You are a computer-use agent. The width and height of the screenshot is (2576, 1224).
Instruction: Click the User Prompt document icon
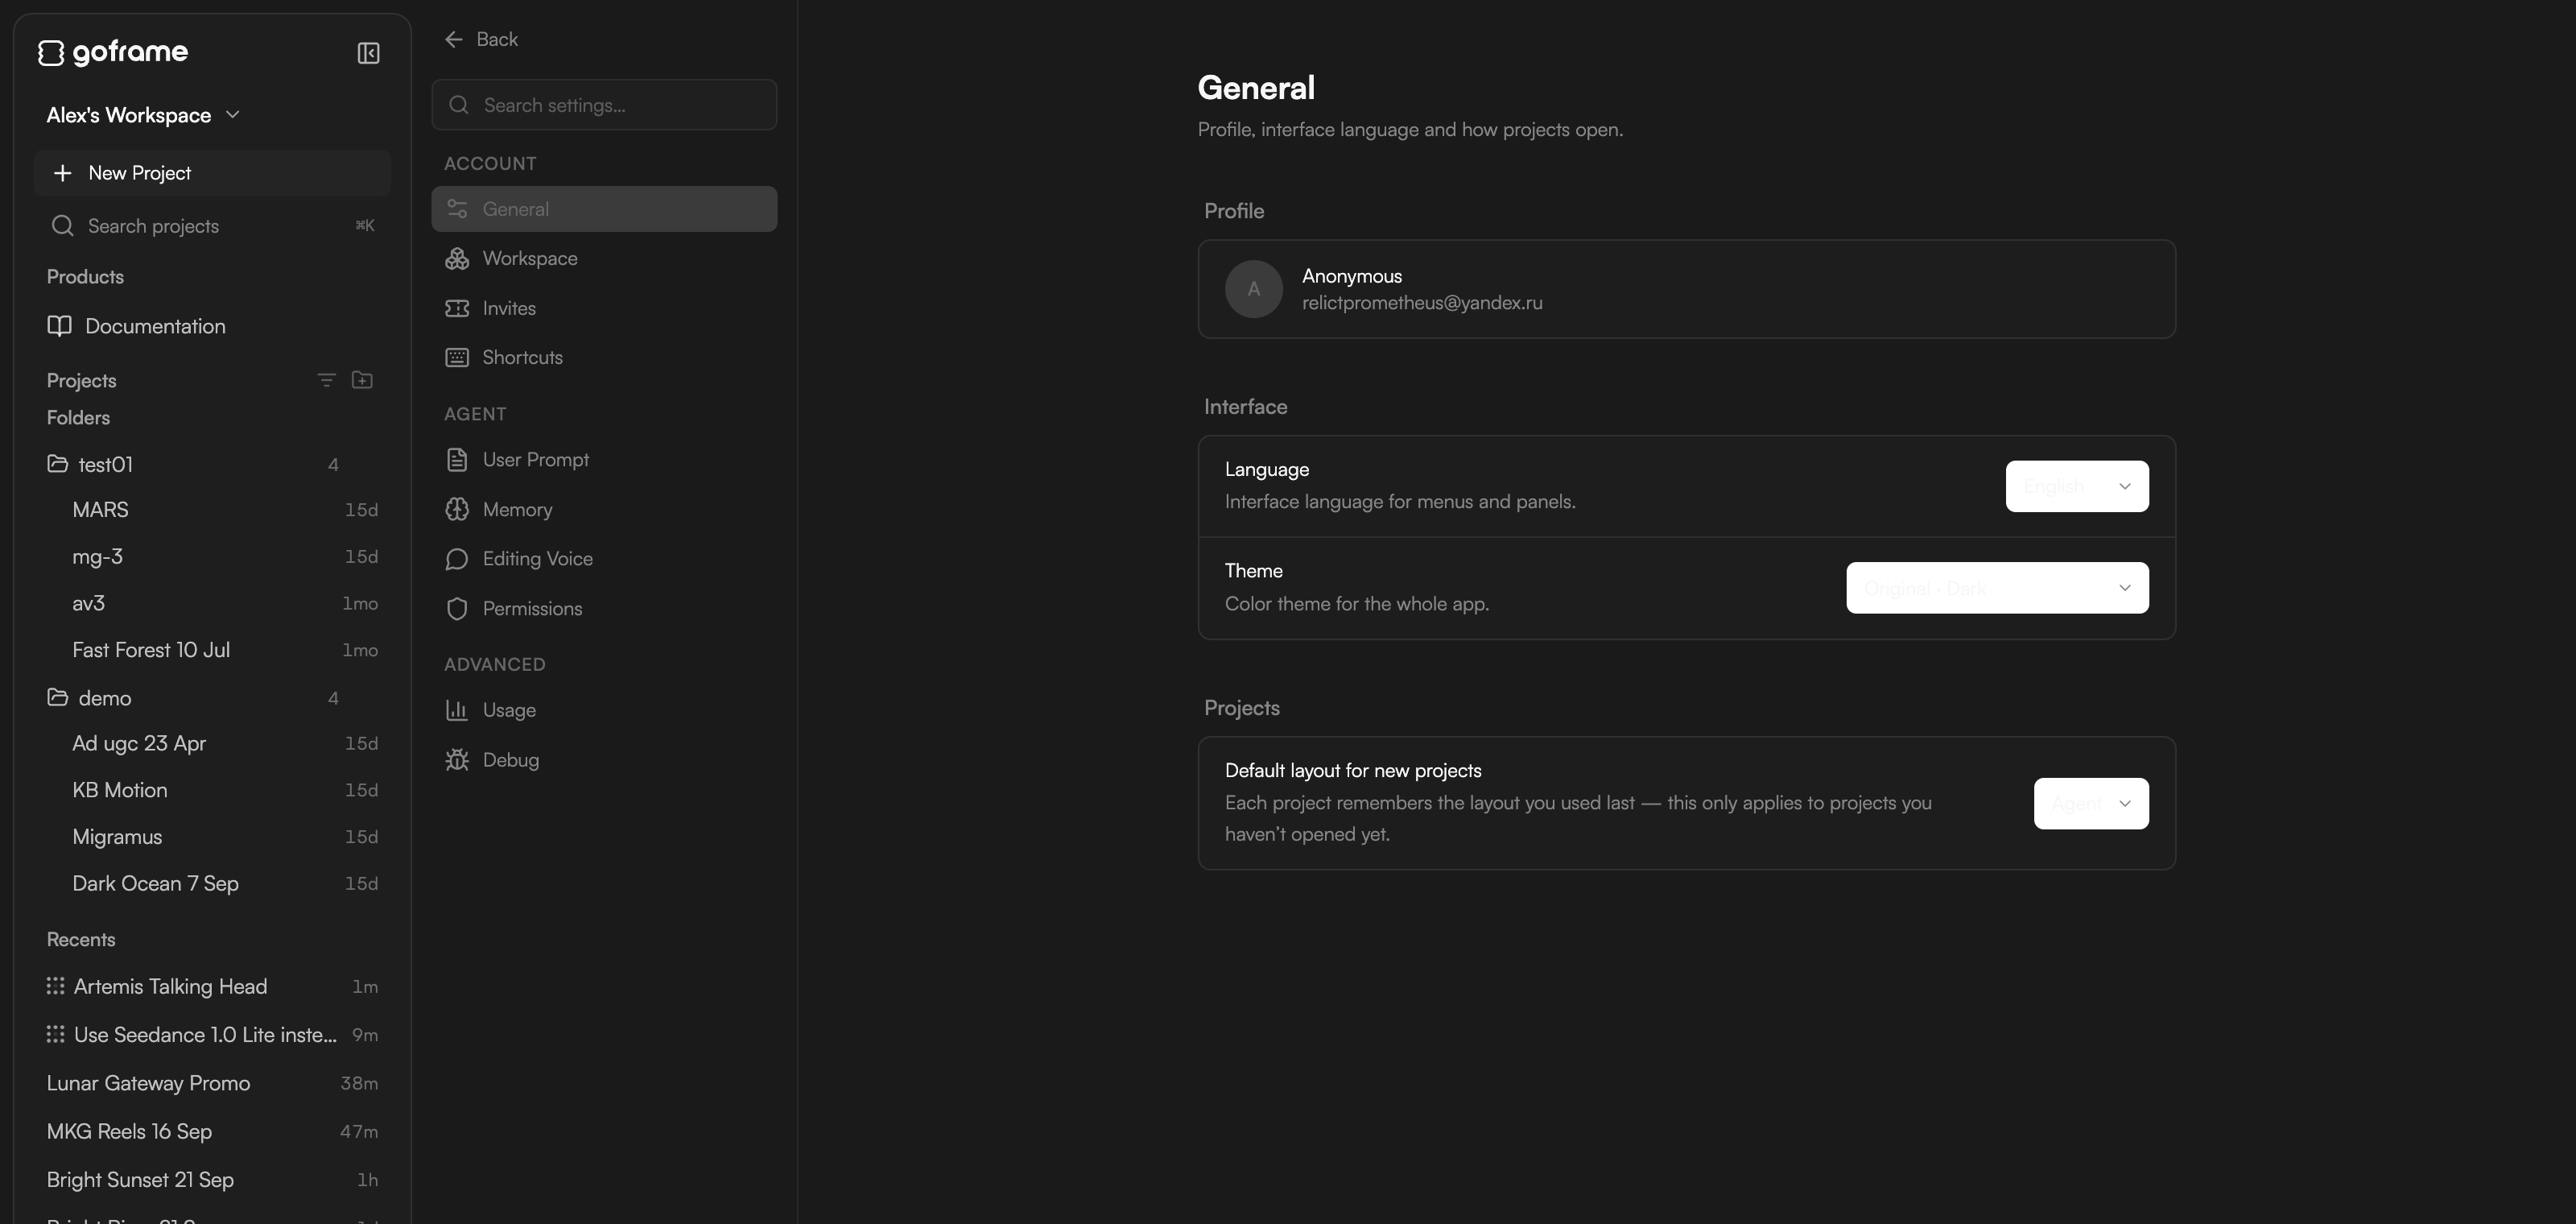[457, 460]
